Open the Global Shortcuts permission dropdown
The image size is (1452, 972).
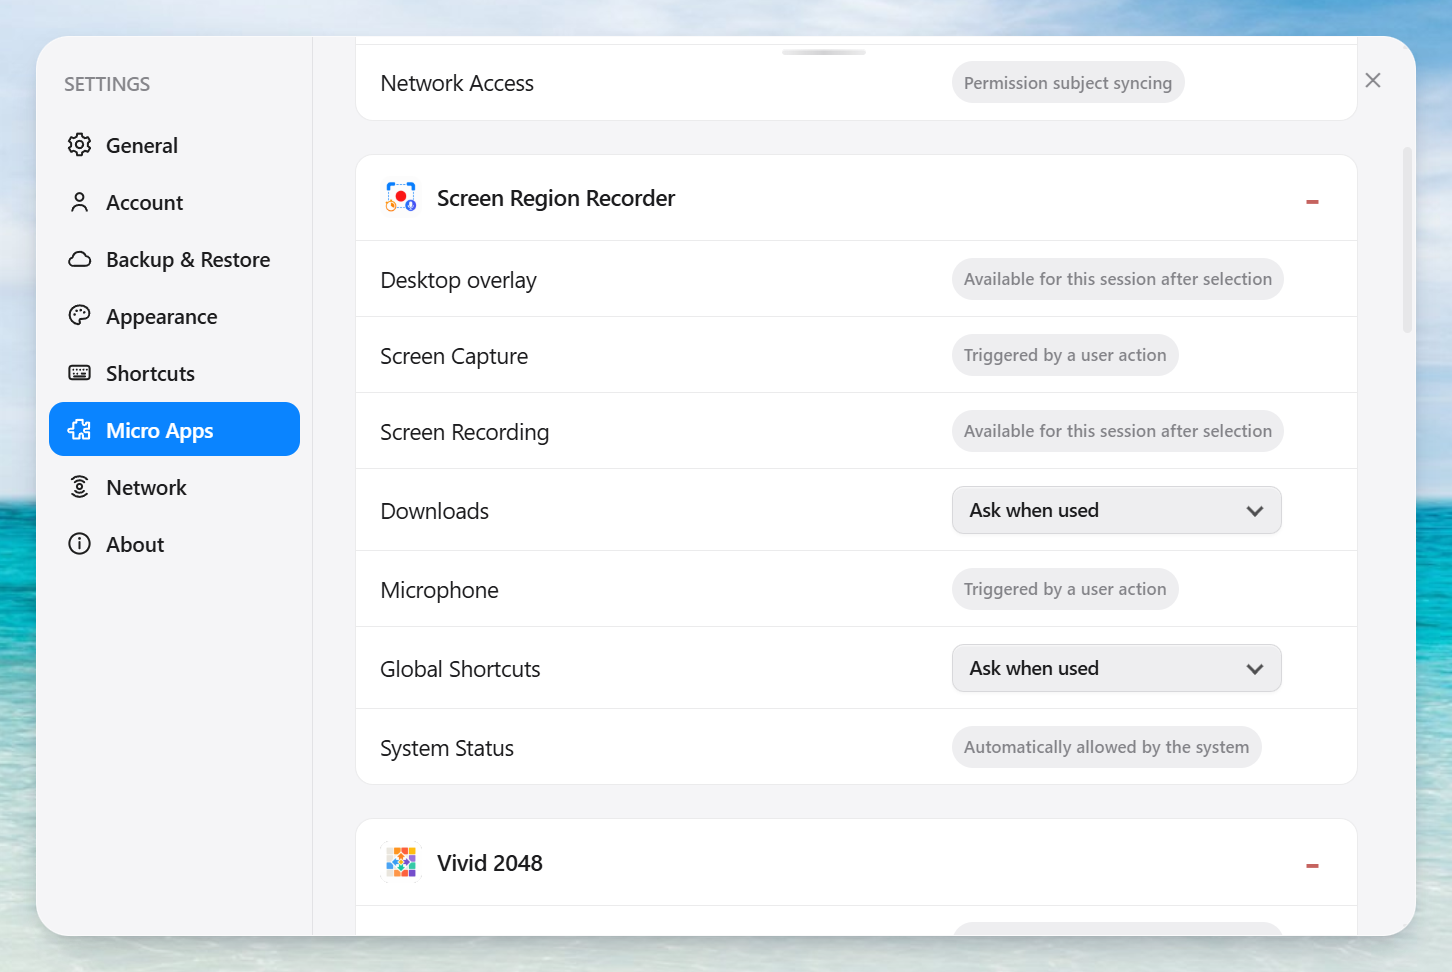coord(1116,668)
